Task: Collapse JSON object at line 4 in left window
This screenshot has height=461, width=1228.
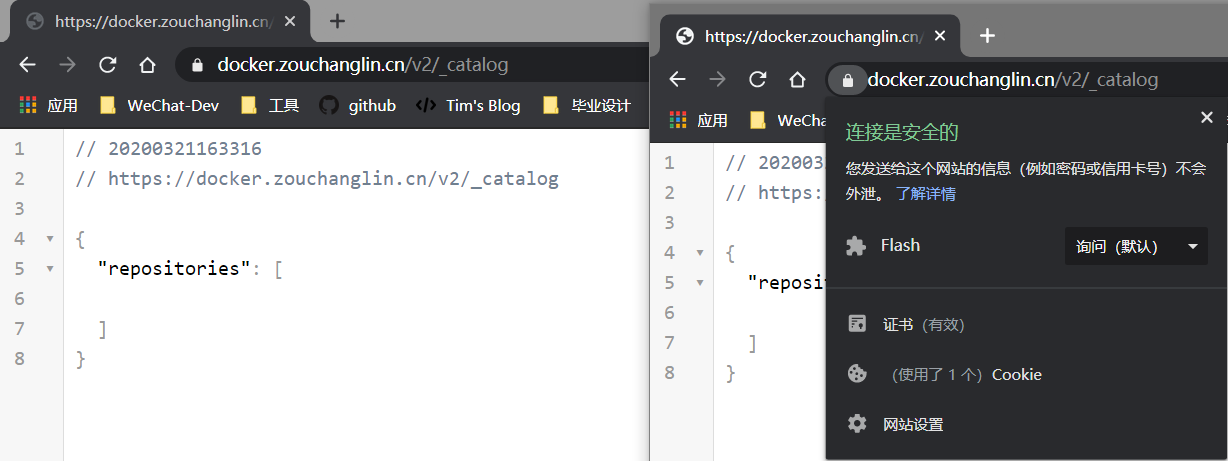Action: tap(49, 239)
